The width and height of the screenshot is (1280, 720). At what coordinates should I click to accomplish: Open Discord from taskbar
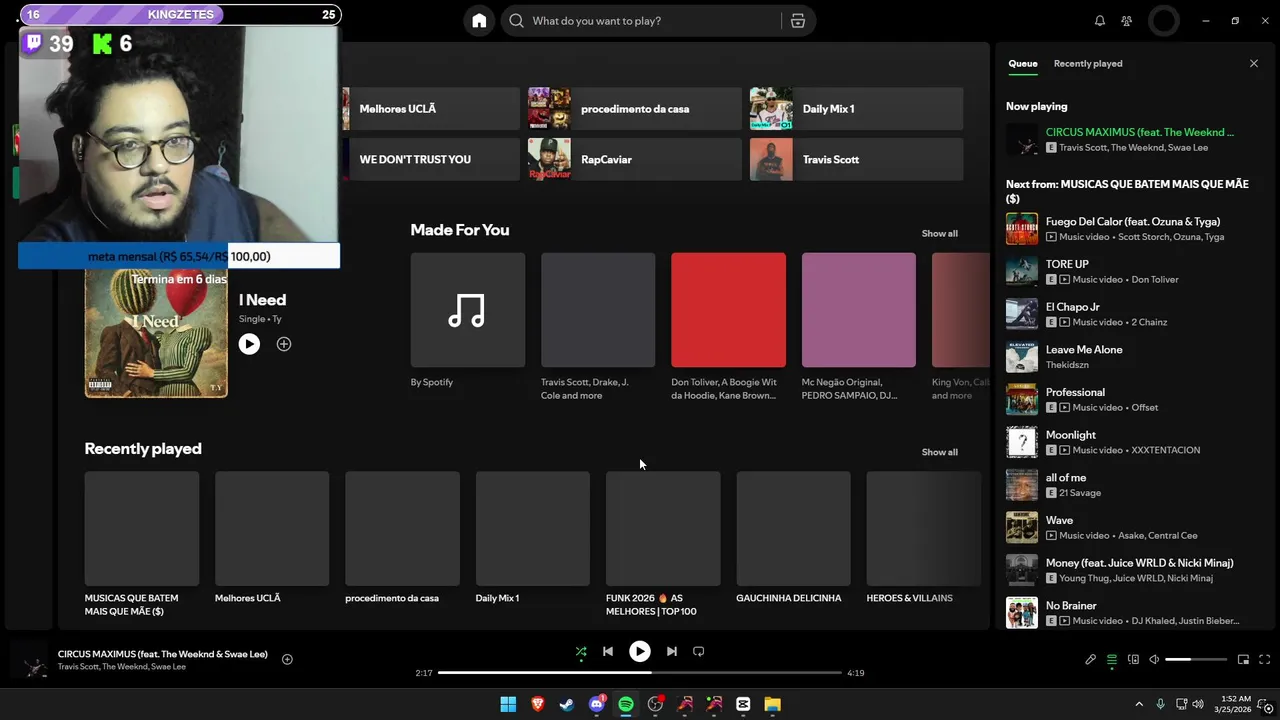click(597, 704)
